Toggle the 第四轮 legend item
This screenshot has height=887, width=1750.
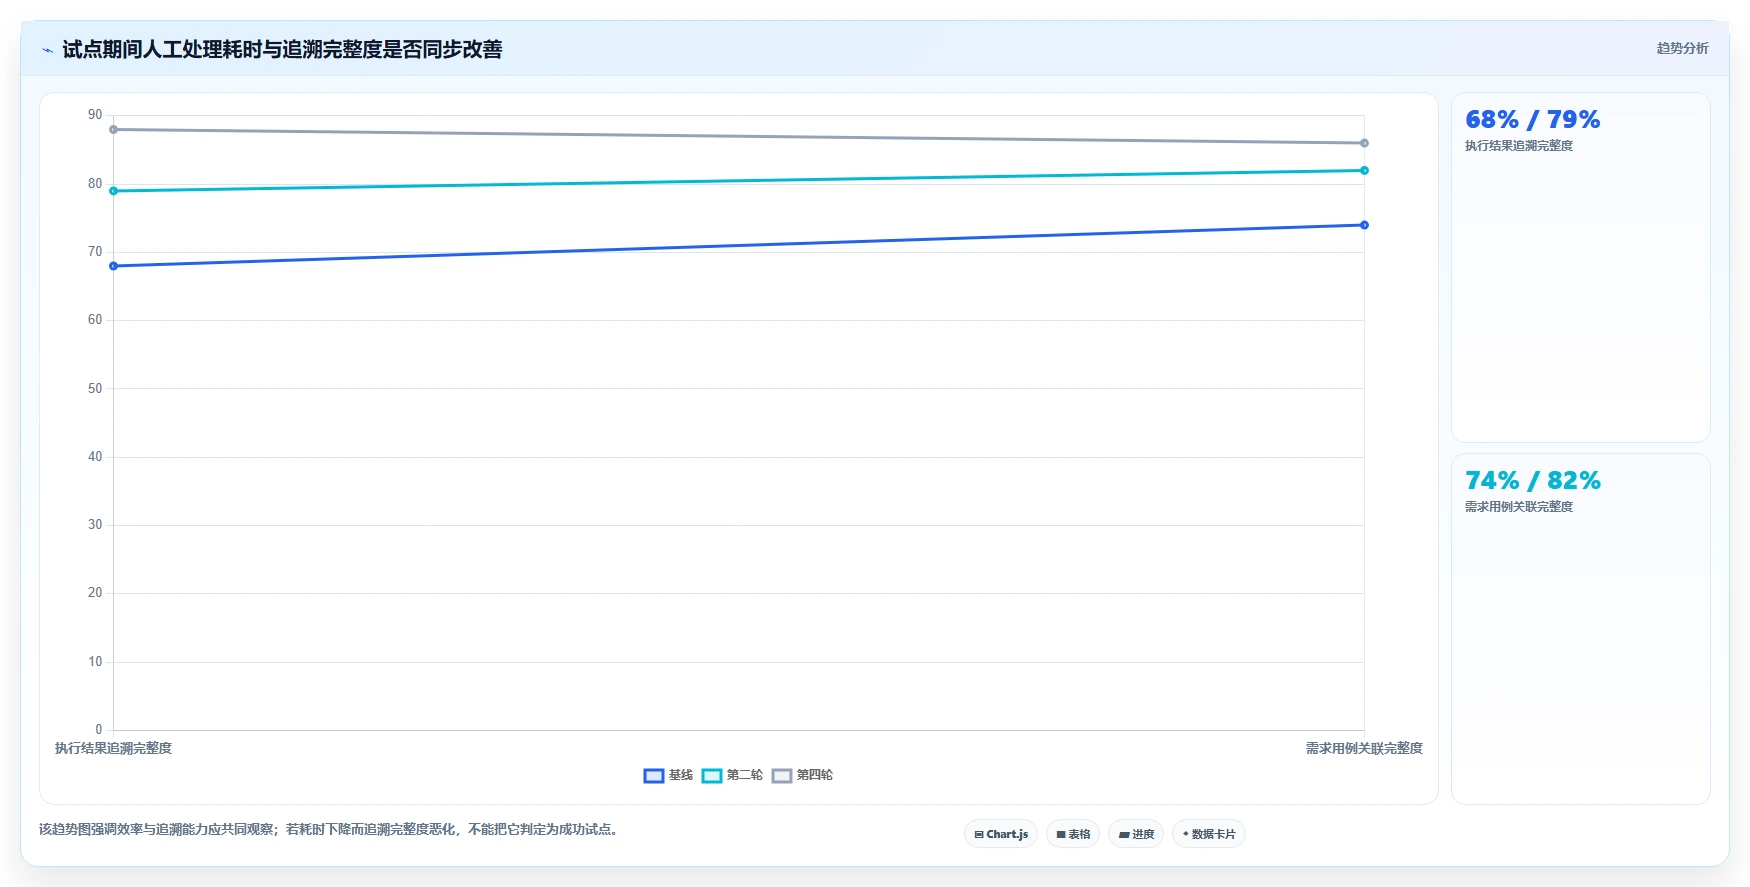802,775
